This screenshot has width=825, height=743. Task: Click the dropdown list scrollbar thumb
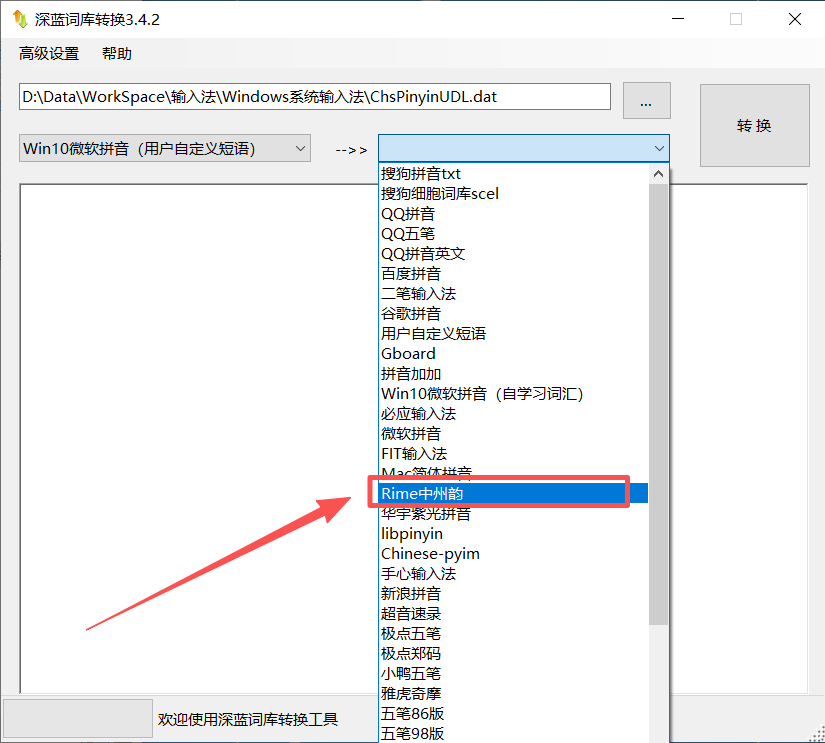658,404
